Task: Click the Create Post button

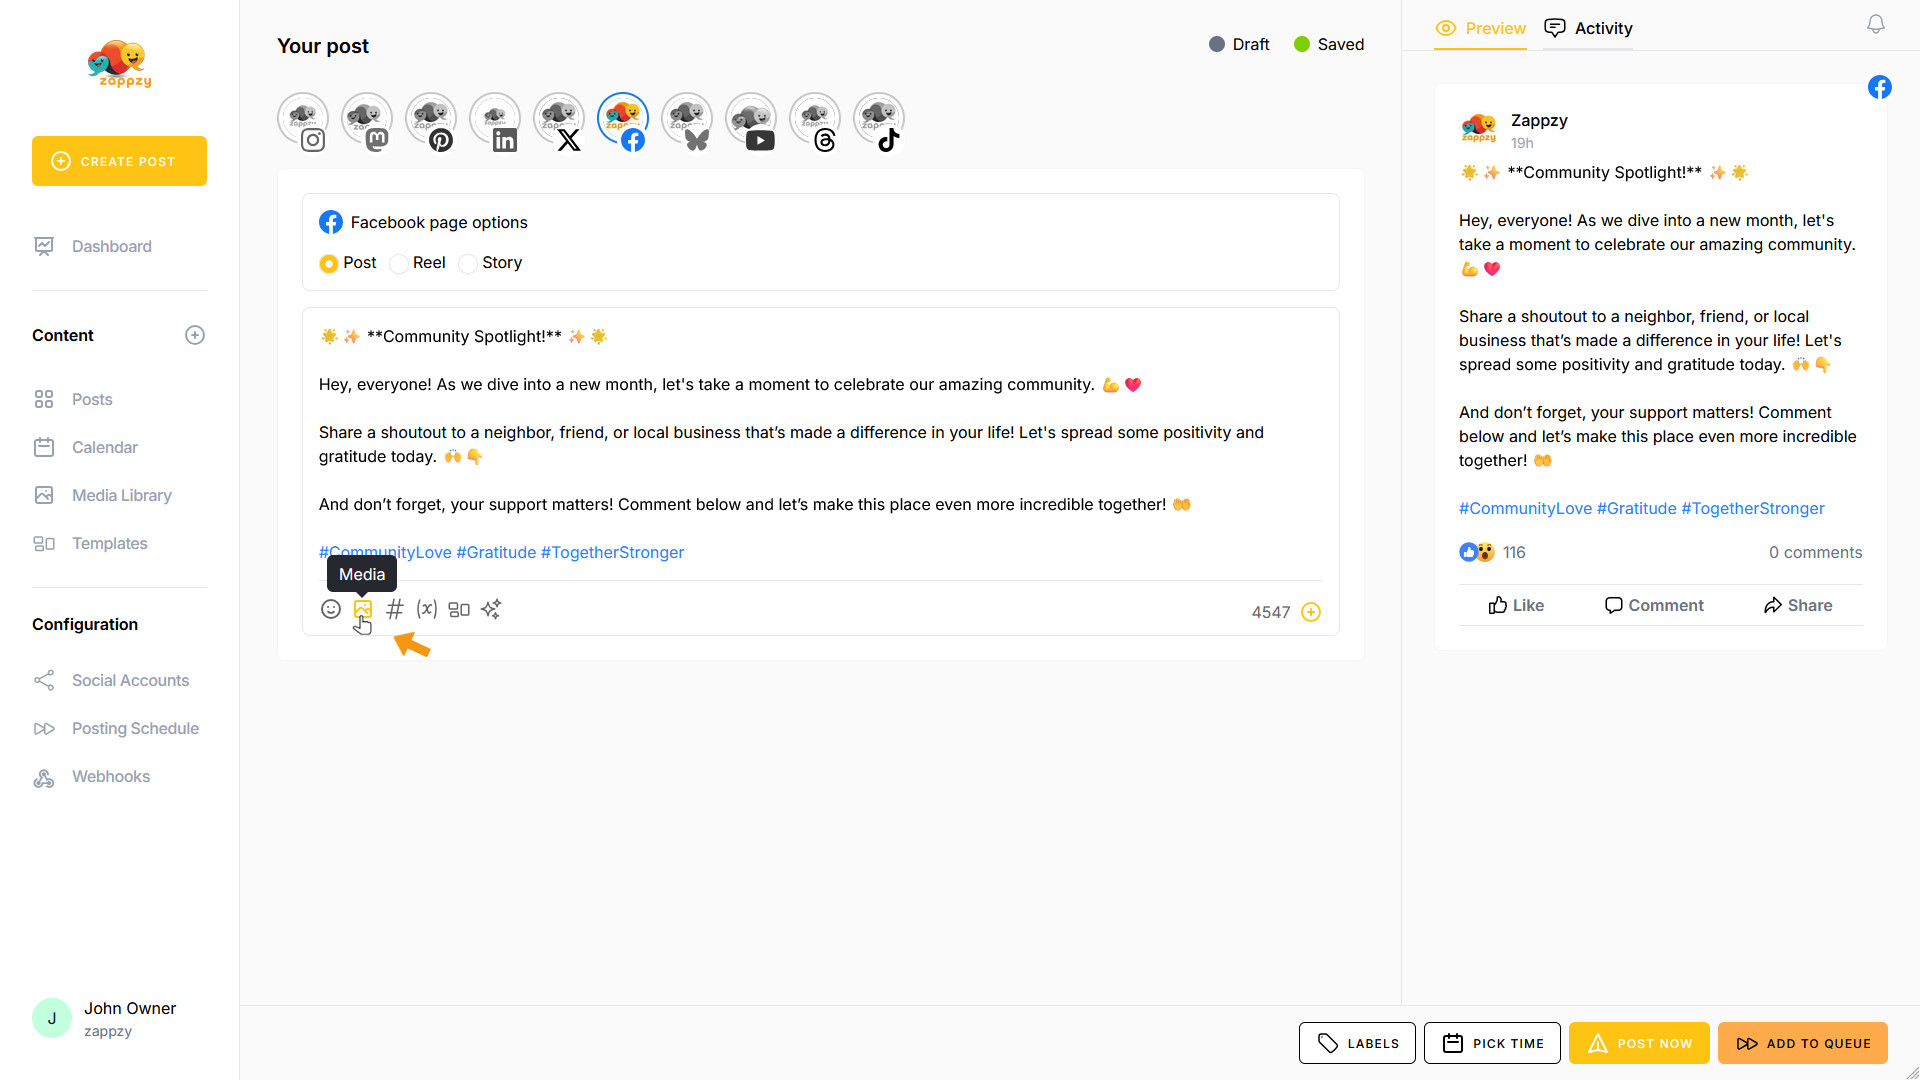Action: pos(119,161)
